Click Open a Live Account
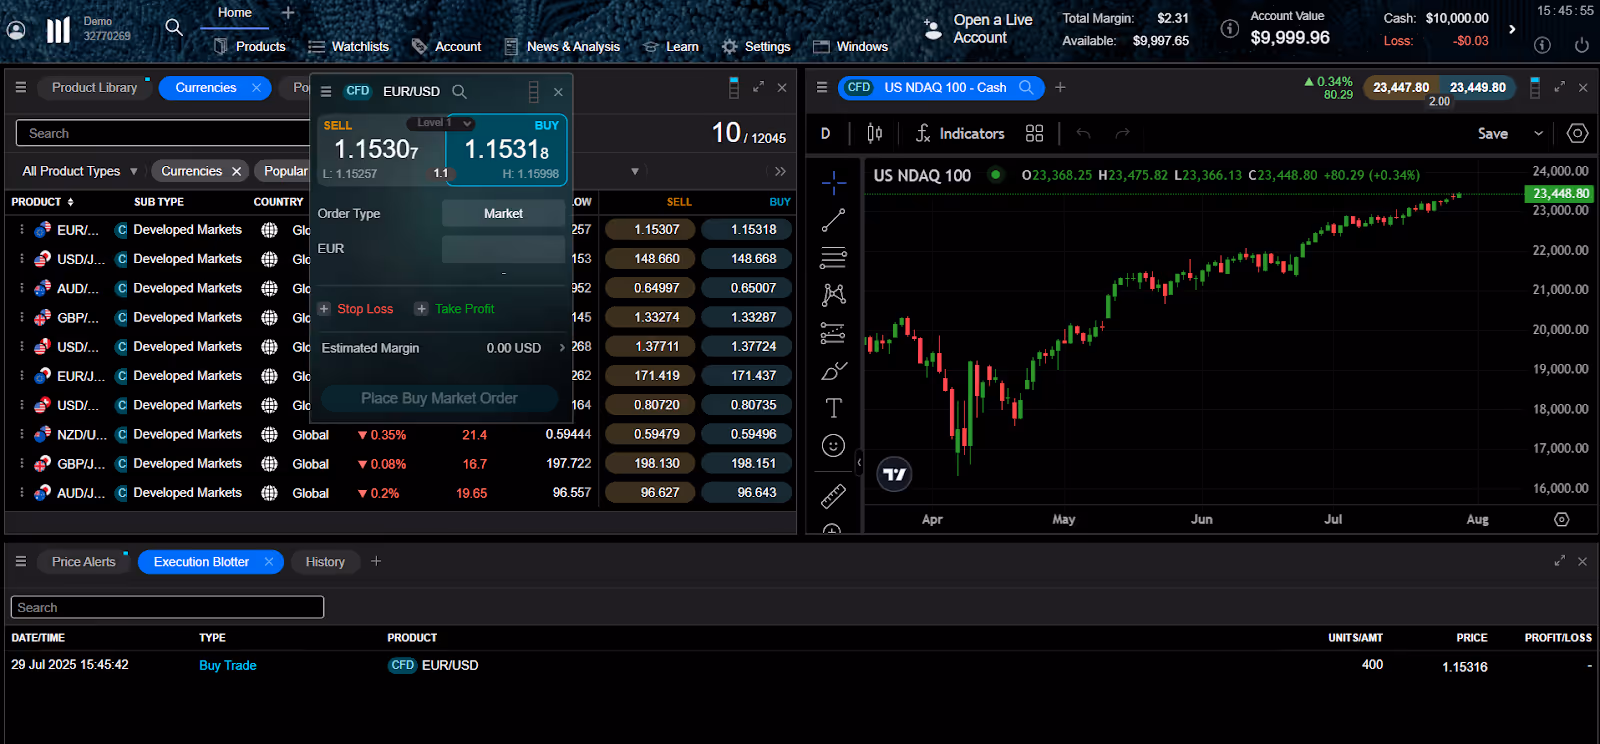The image size is (1600, 744). (x=979, y=28)
